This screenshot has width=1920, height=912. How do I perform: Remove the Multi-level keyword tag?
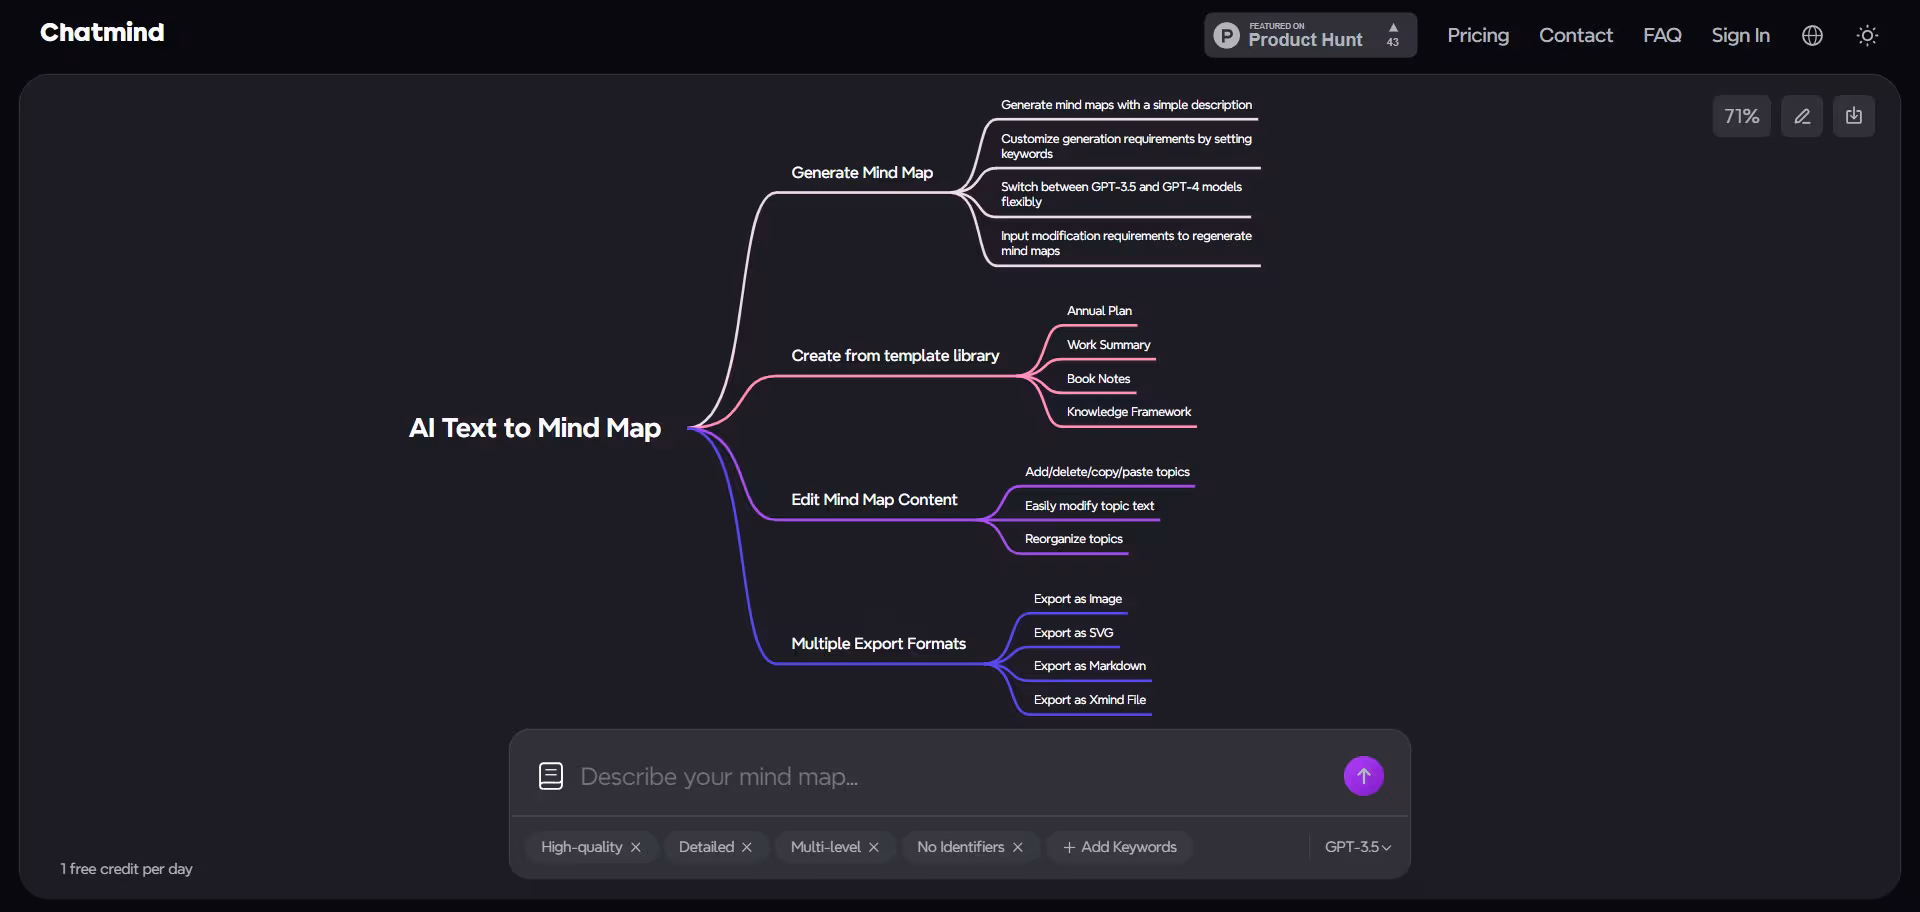(x=874, y=847)
